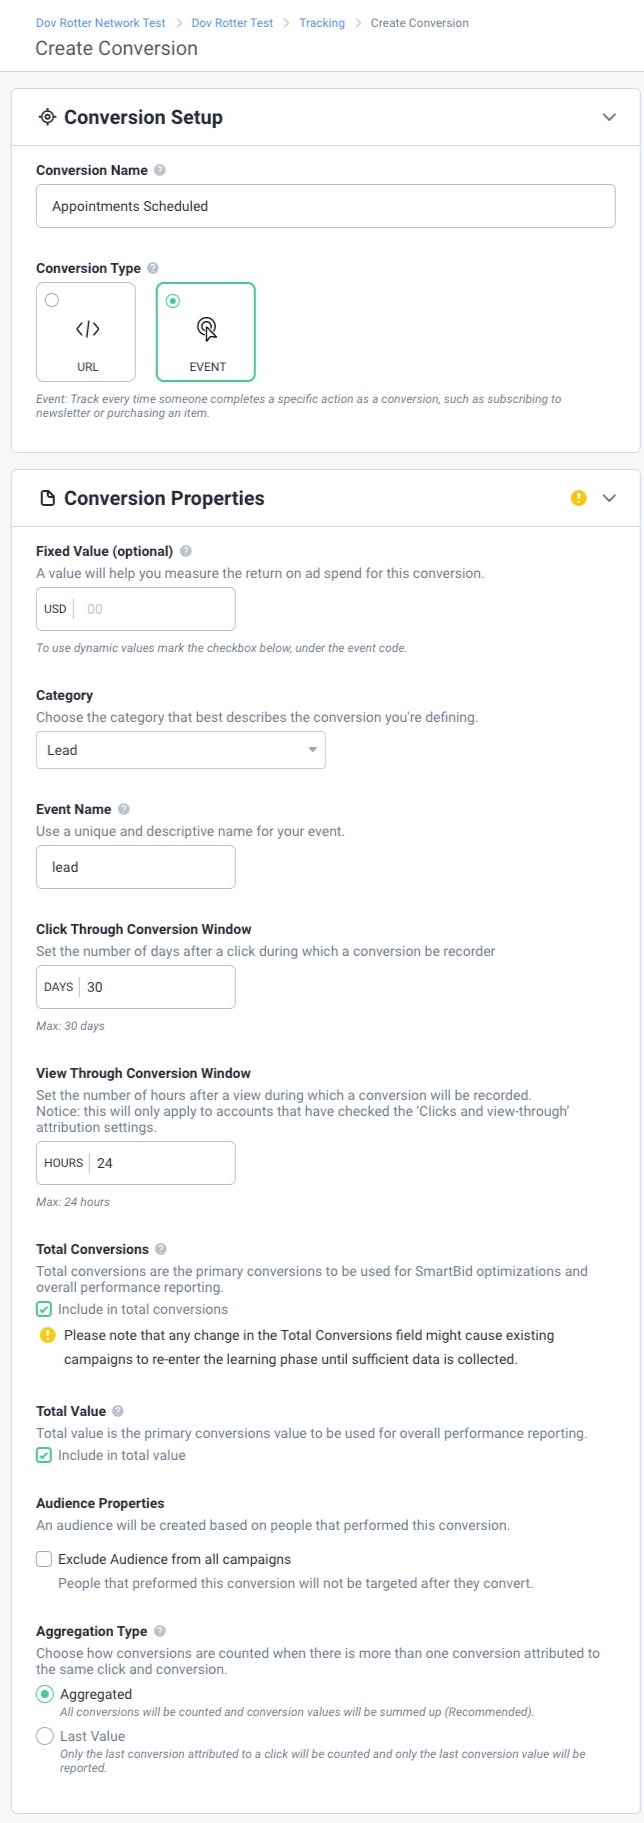Collapse the Conversion Properties section chevron
The width and height of the screenshot is (644, 1823).
[609, 498]
